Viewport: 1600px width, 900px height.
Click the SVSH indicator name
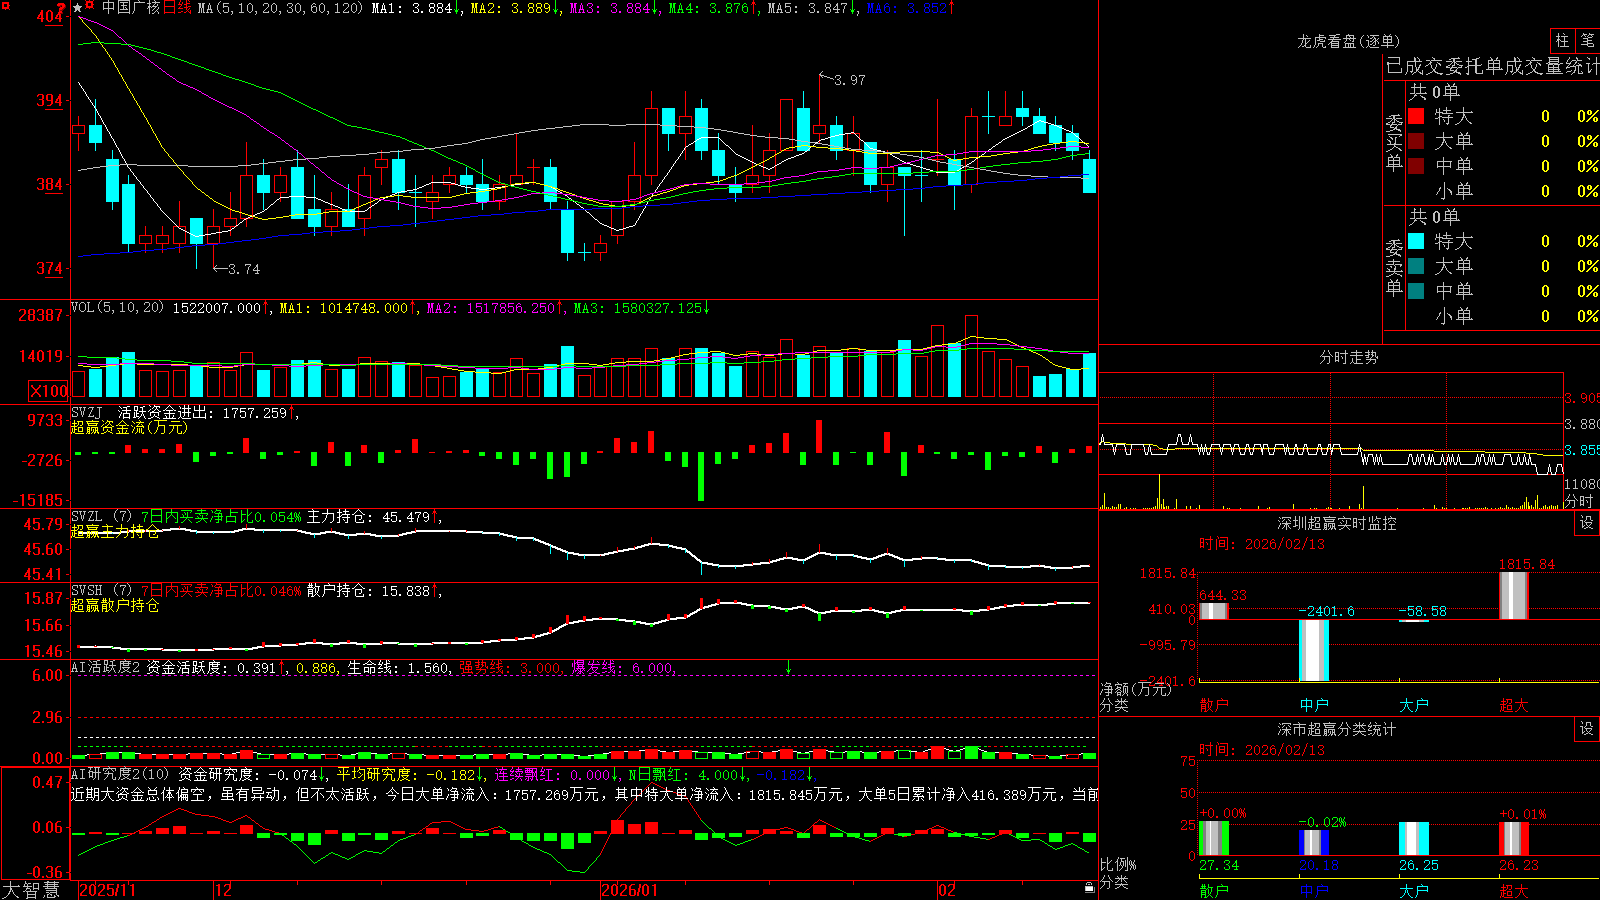coord(87,591)
